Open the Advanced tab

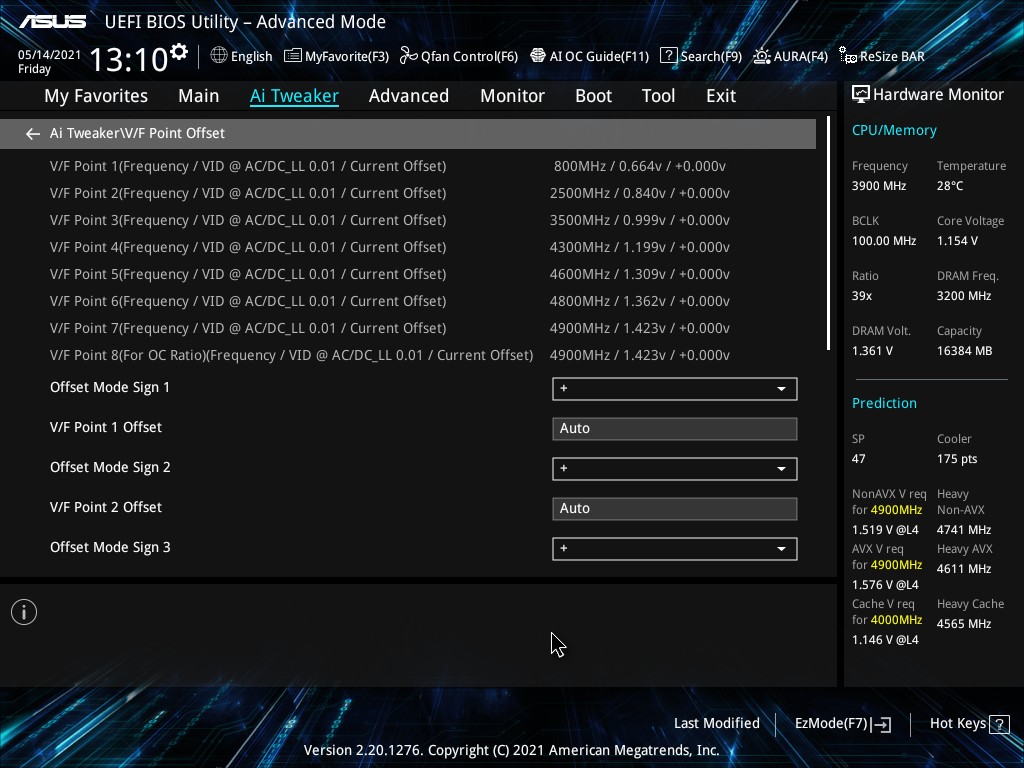click(x=409, y=96)
